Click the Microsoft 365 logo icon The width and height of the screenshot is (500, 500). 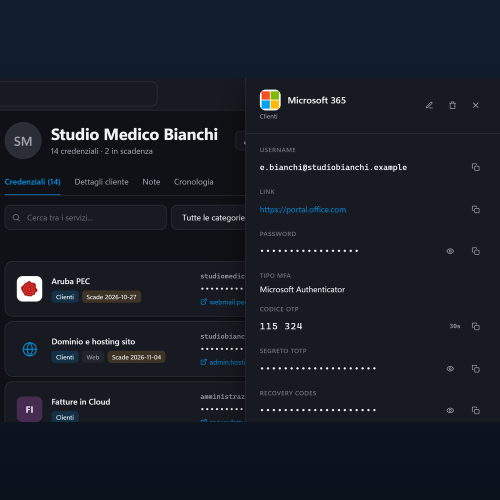pos(270,100)
